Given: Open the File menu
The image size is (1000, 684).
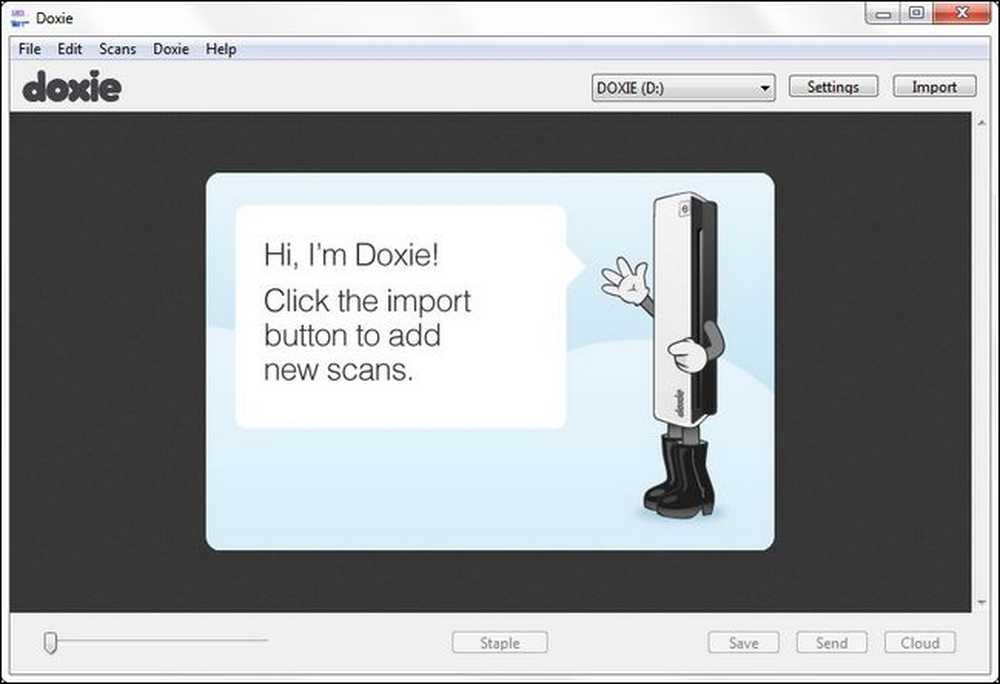Looking at the screenshot, I should coord(29,49).
